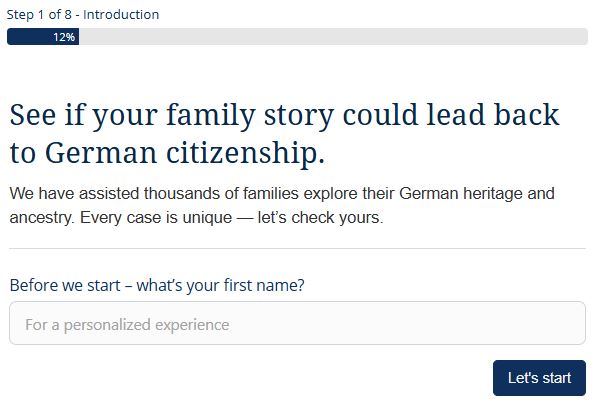Click the "what's your first name?" question text
Viewport: 606px width, 417px height.
click(x=220, y=285)
